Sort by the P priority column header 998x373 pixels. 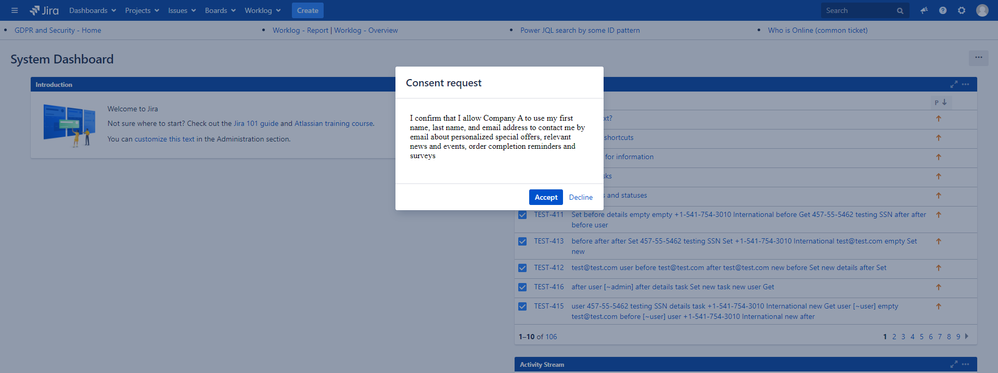(x=941, y=102)
